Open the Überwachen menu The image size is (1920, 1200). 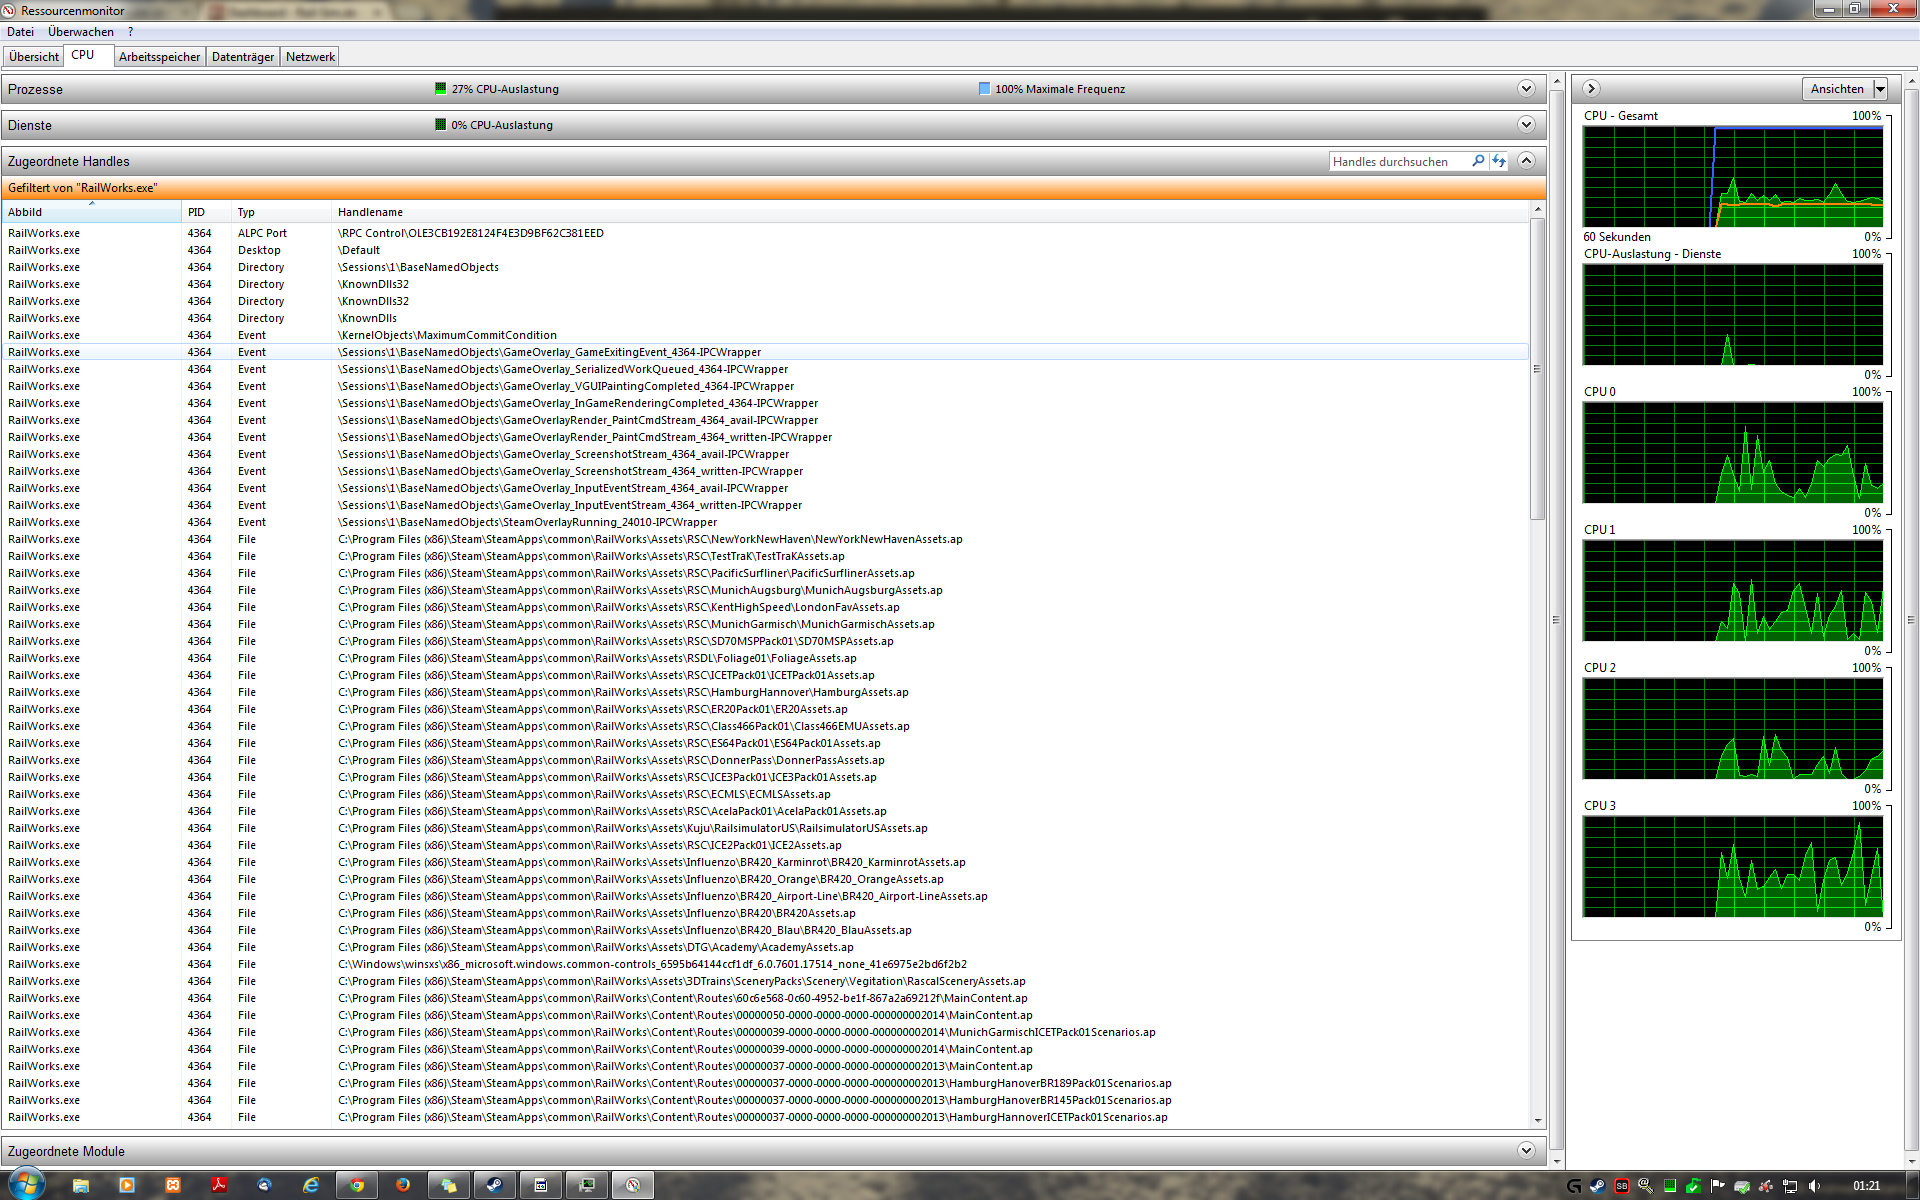click(x=81, y=32)
